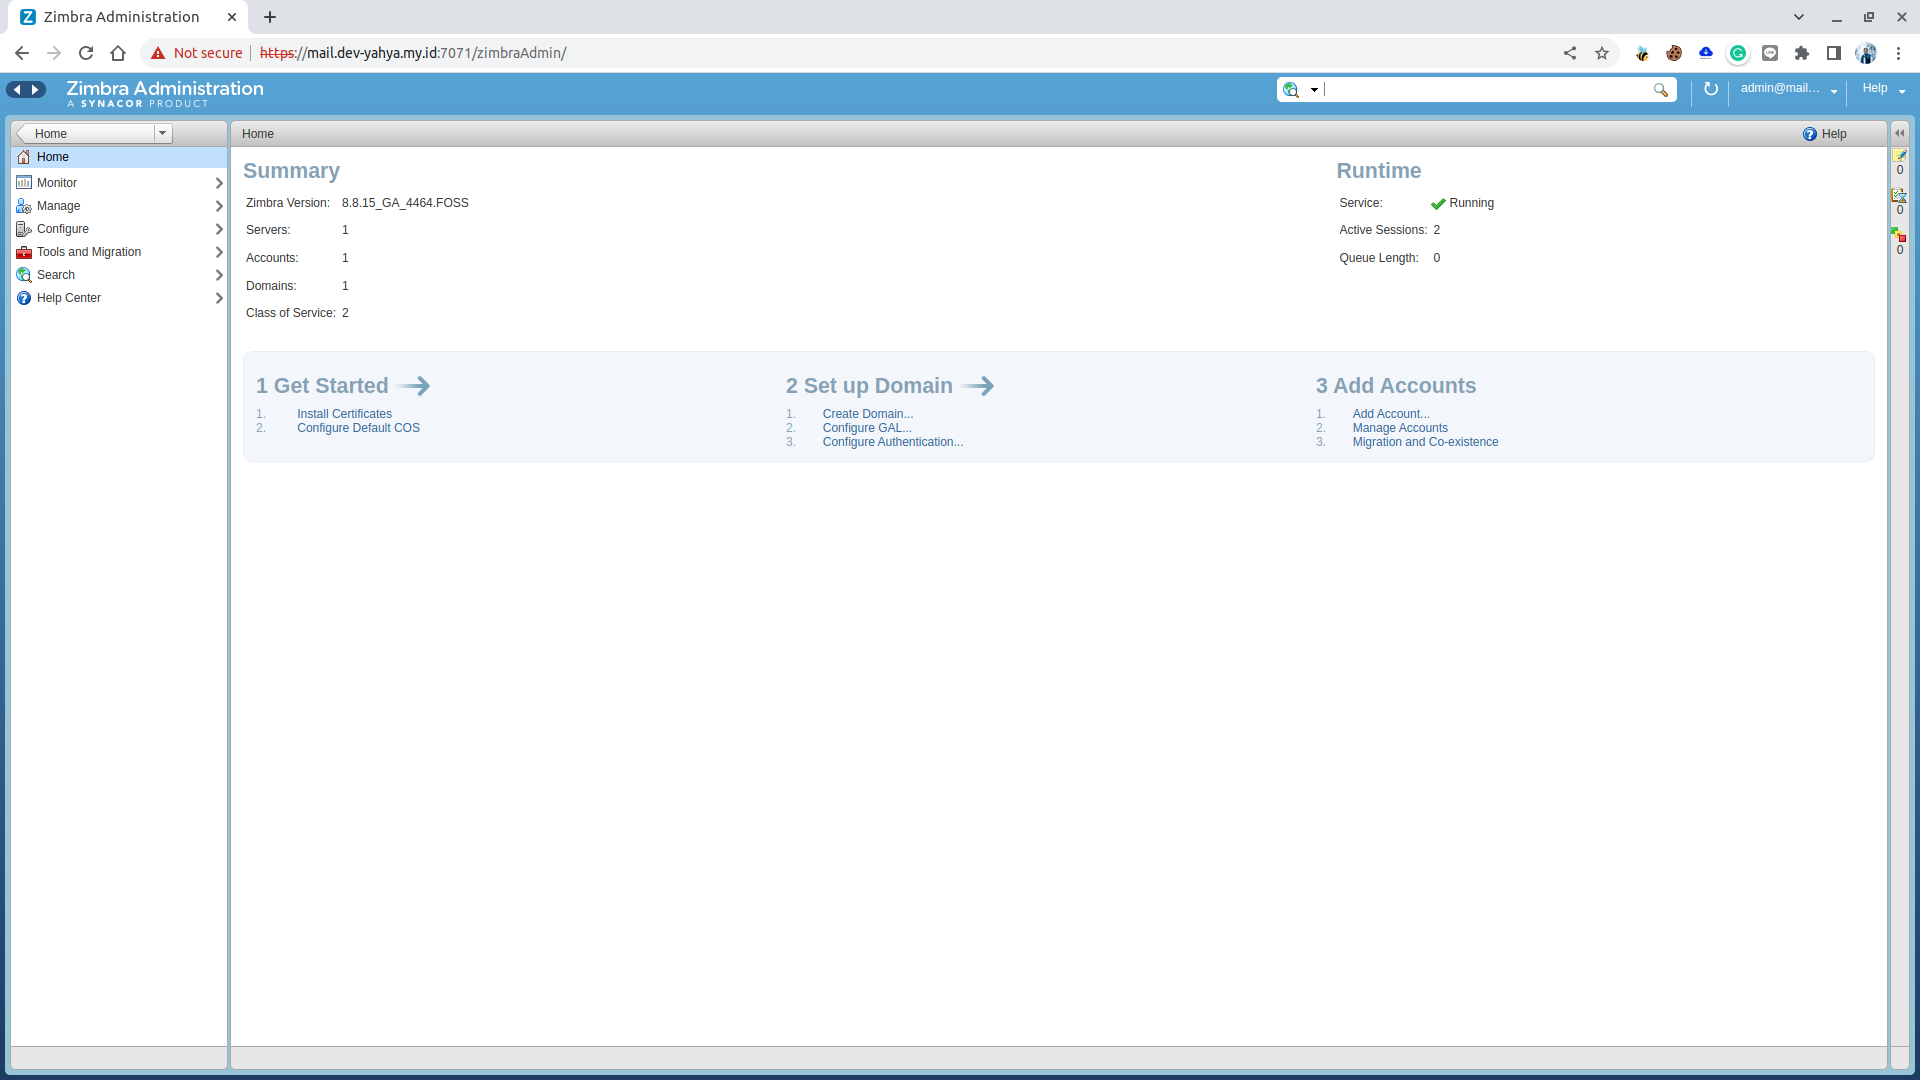This screenshot has height=1080, width=1920.
Task: Open the Chrome three-dot menu
Action: click(x=1898, y=53)
